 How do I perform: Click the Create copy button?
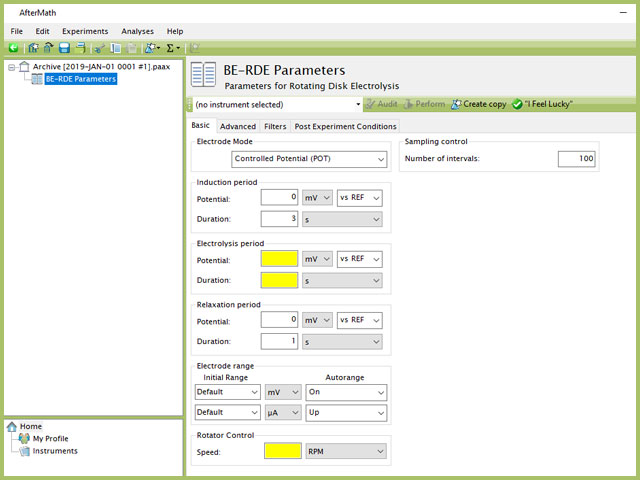tap(479, 104)
